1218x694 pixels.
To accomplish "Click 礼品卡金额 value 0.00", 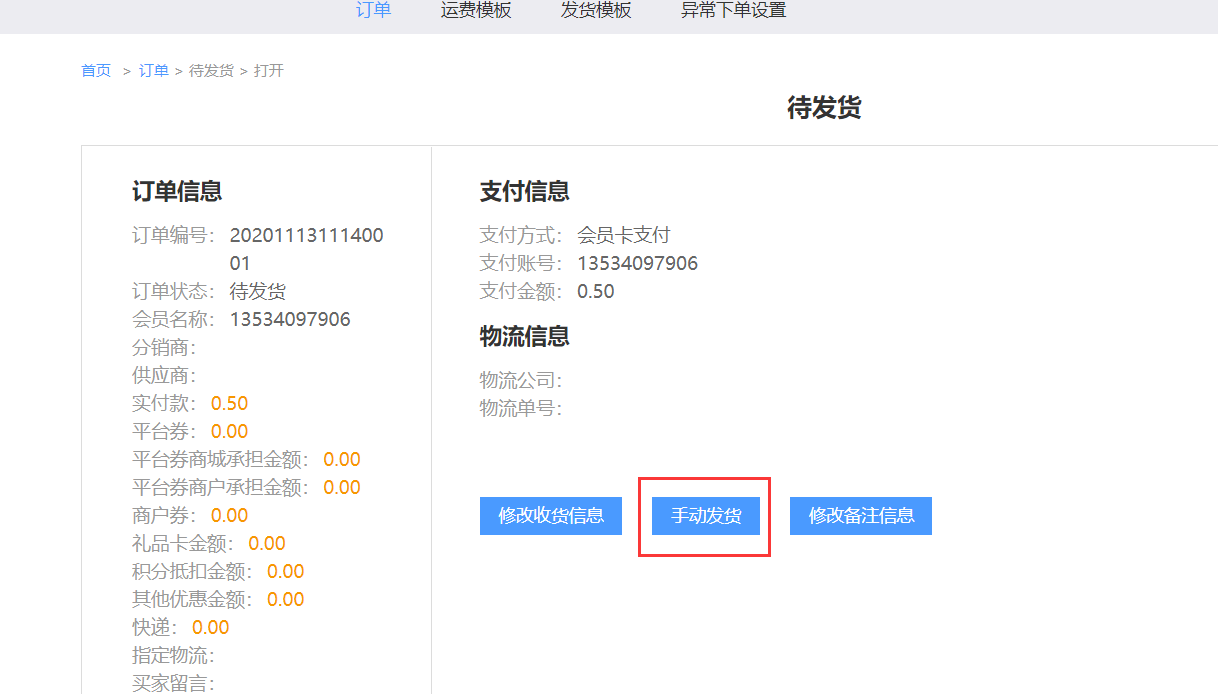I will 267,544.
